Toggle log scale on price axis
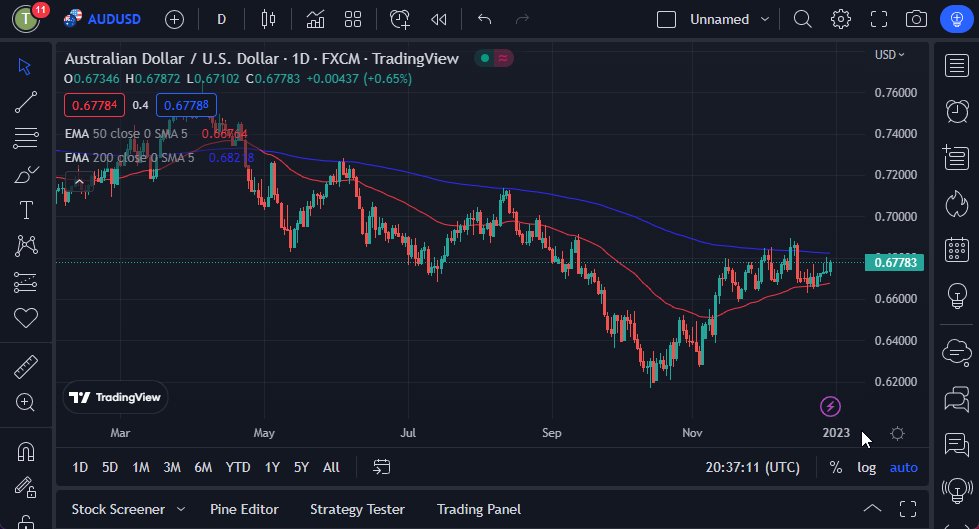Screen dimensions: 979x529 [866, 467]
